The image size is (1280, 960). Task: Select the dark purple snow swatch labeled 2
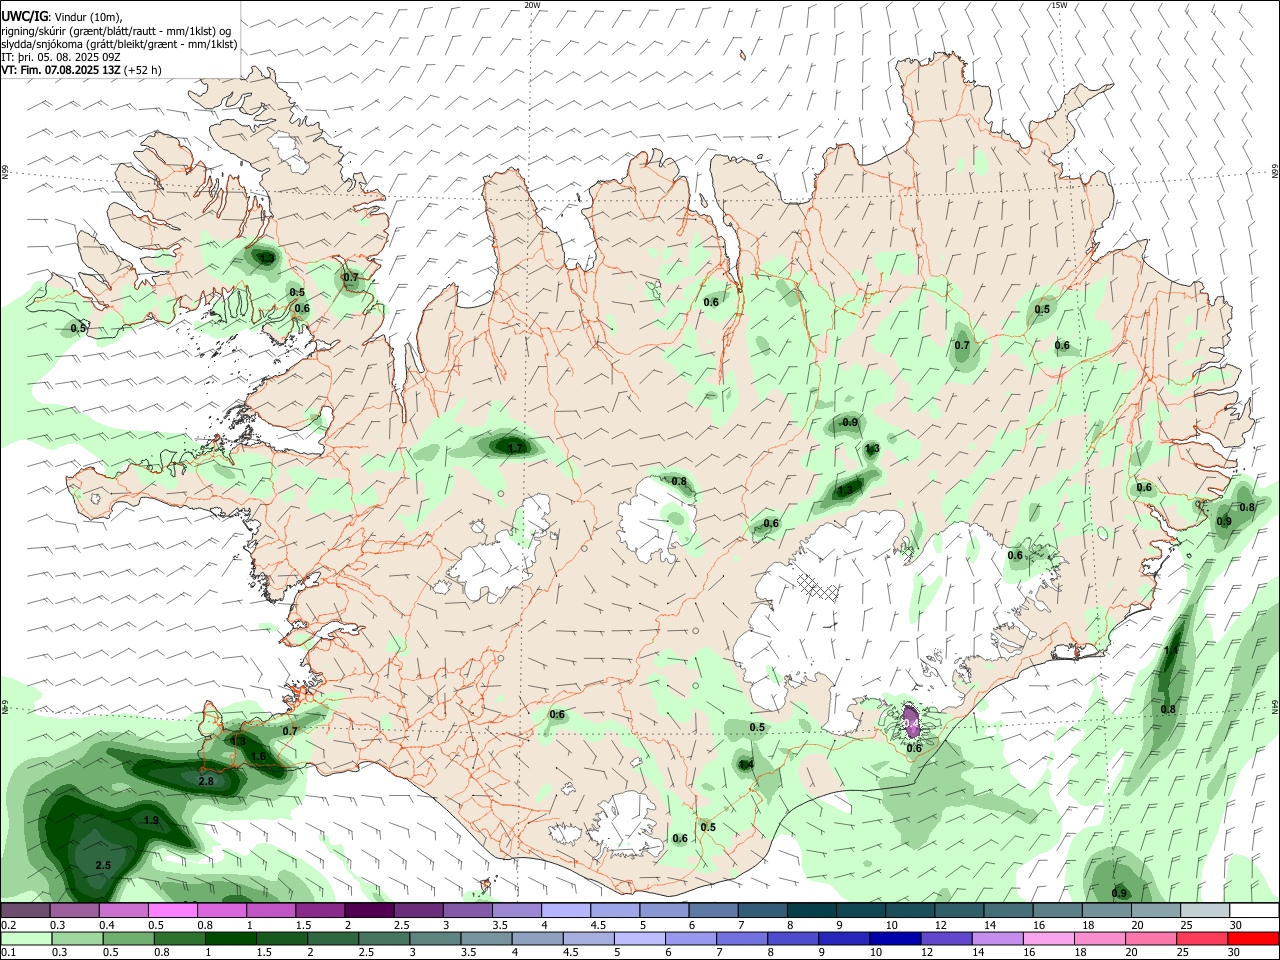[x=369, y=911]
